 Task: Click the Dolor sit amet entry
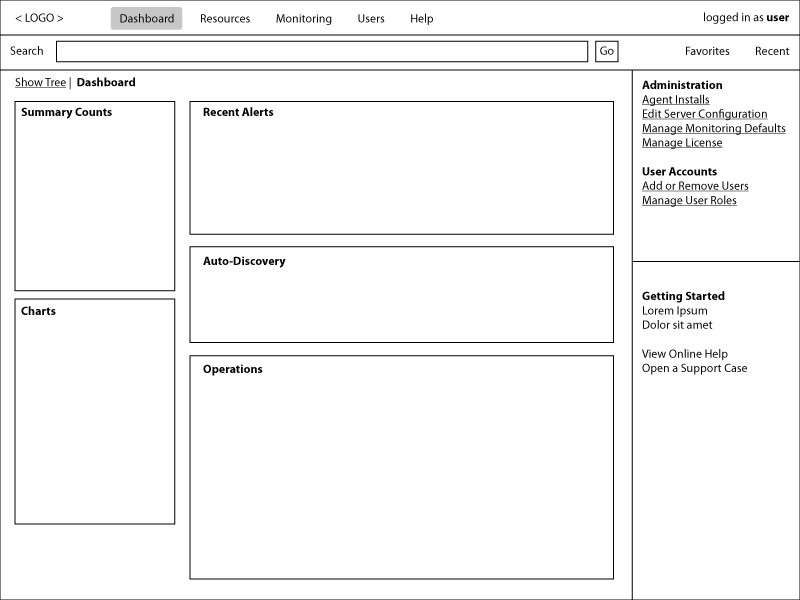pyautogui.click(x=677, y=325)
